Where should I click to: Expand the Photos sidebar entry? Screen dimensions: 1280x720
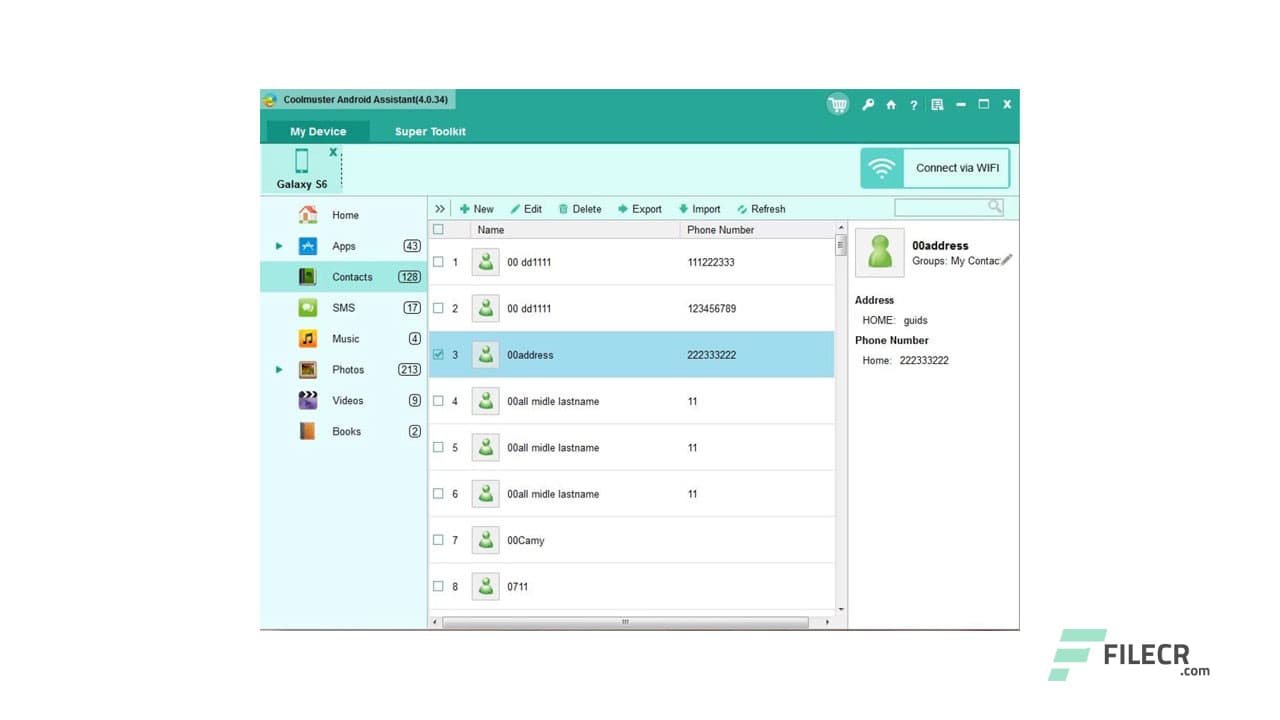point(279,369)
